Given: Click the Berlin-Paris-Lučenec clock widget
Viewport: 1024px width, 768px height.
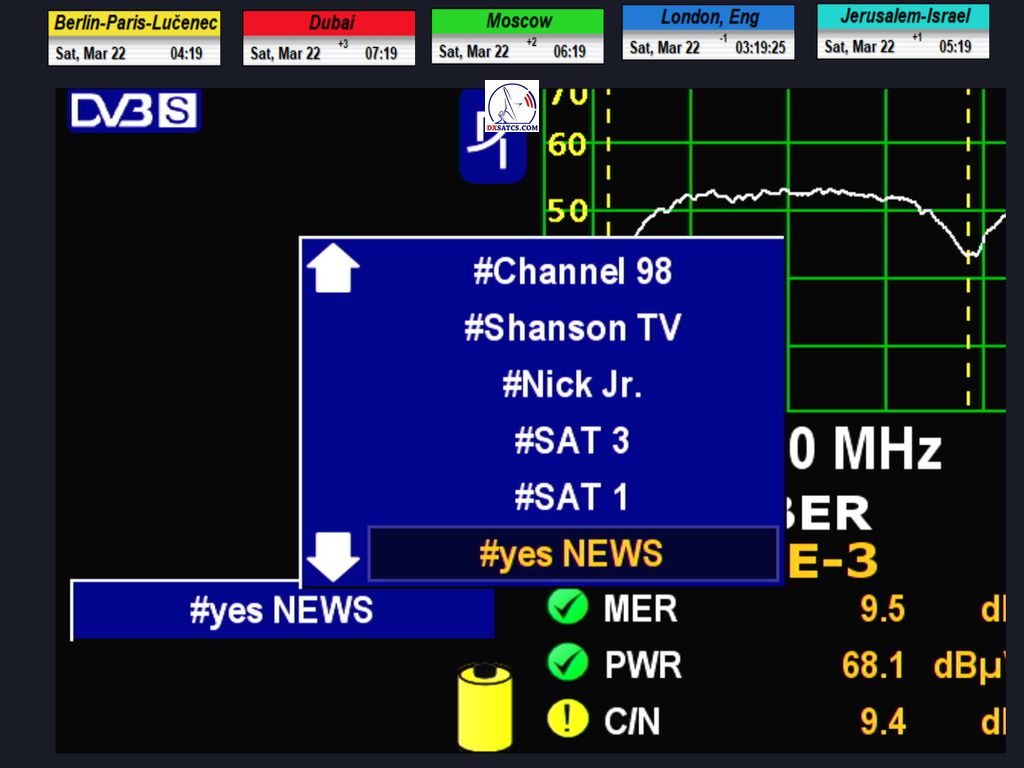Looking at the screenshot, I should click(x=134, y=38).
